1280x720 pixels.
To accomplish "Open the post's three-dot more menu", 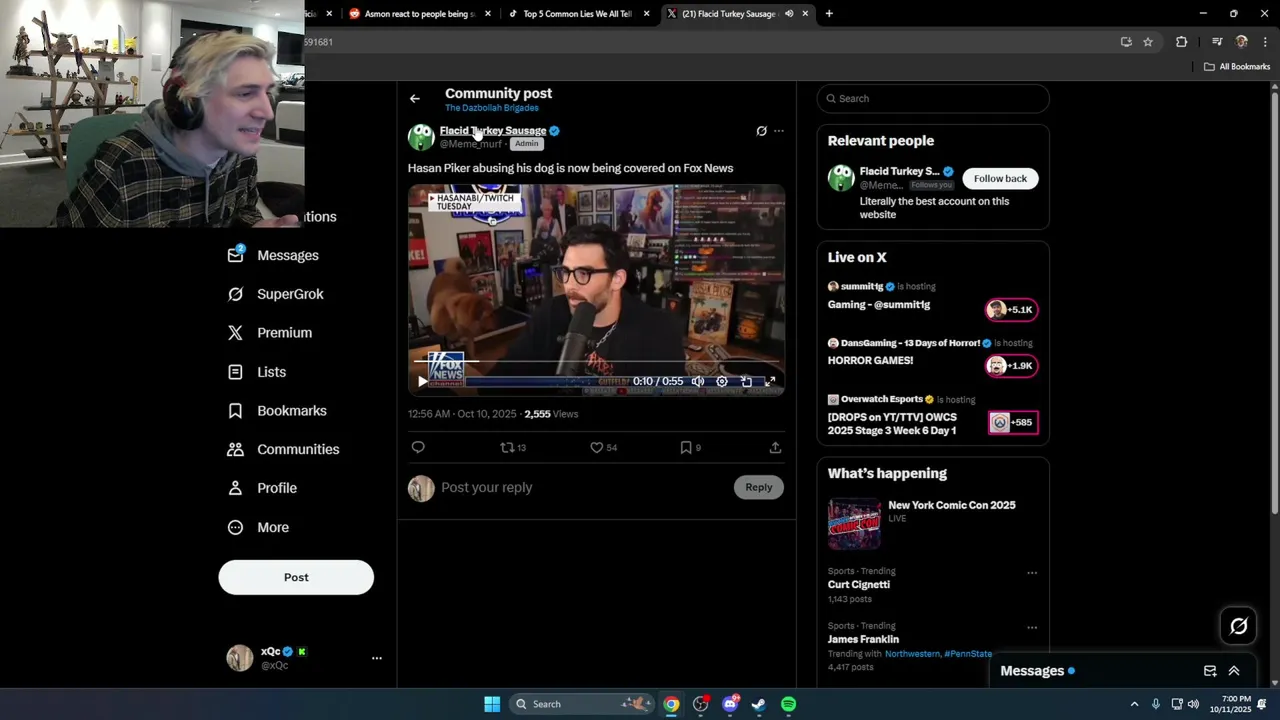I will [x=779, y=131].
